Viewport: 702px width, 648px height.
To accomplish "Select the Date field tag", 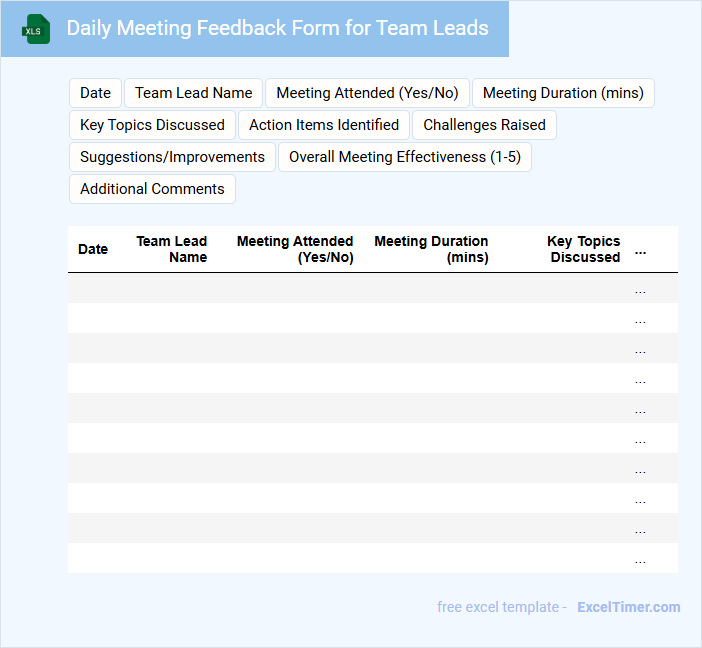I will [95, 93].
